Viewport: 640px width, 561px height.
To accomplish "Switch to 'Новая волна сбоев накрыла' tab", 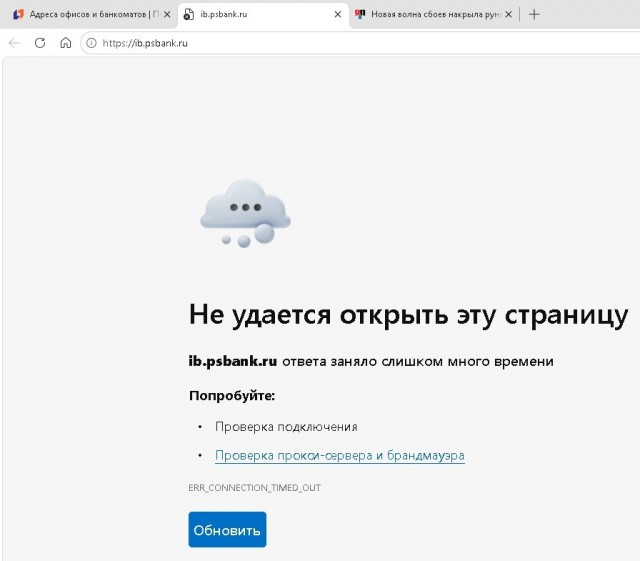I will tap(434, 14).
